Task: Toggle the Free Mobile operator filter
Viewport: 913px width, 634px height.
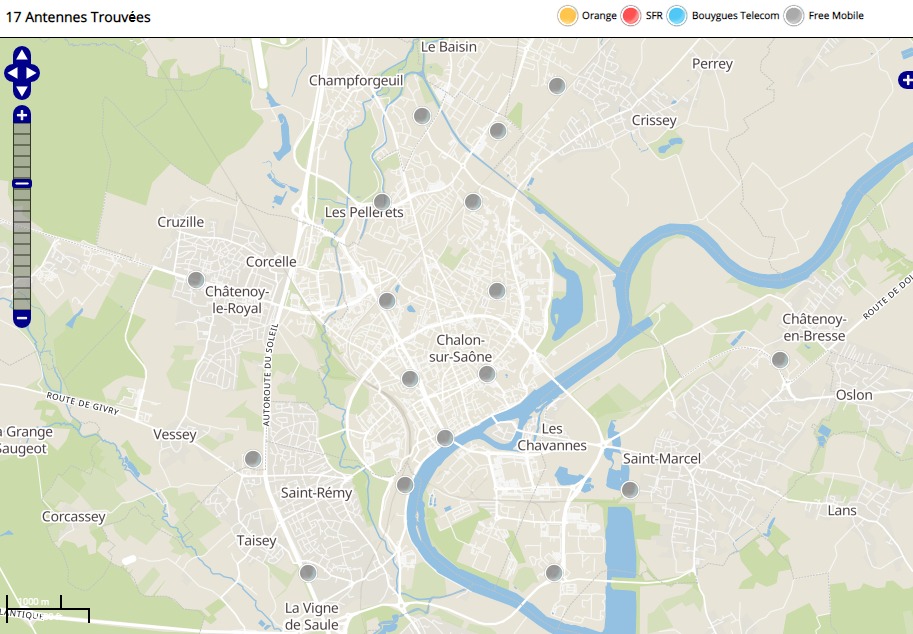Action: pos(794,16)
